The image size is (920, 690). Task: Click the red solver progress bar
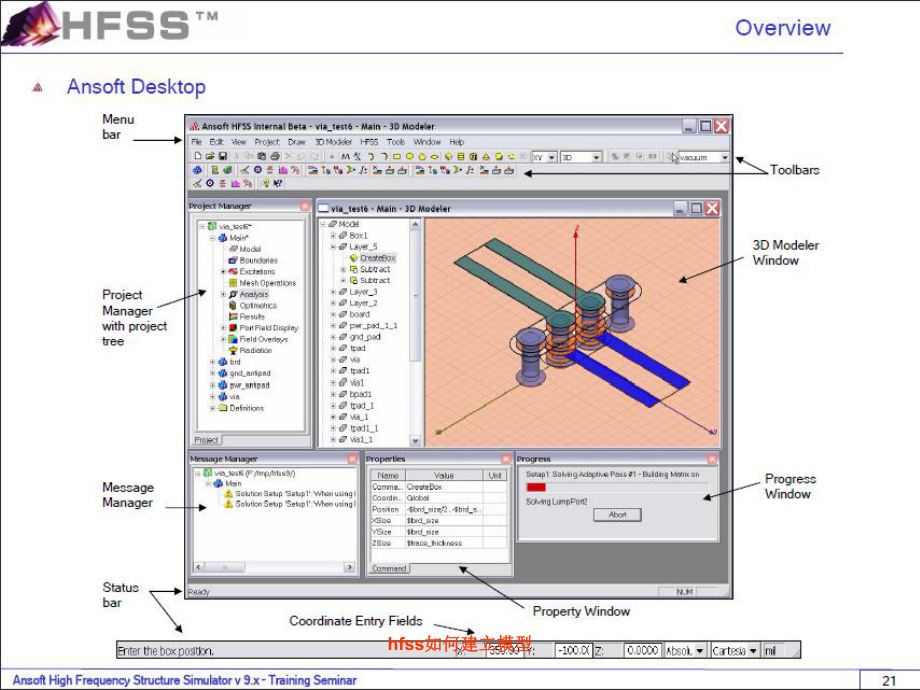pyautogui.click(x=536, y=487)
